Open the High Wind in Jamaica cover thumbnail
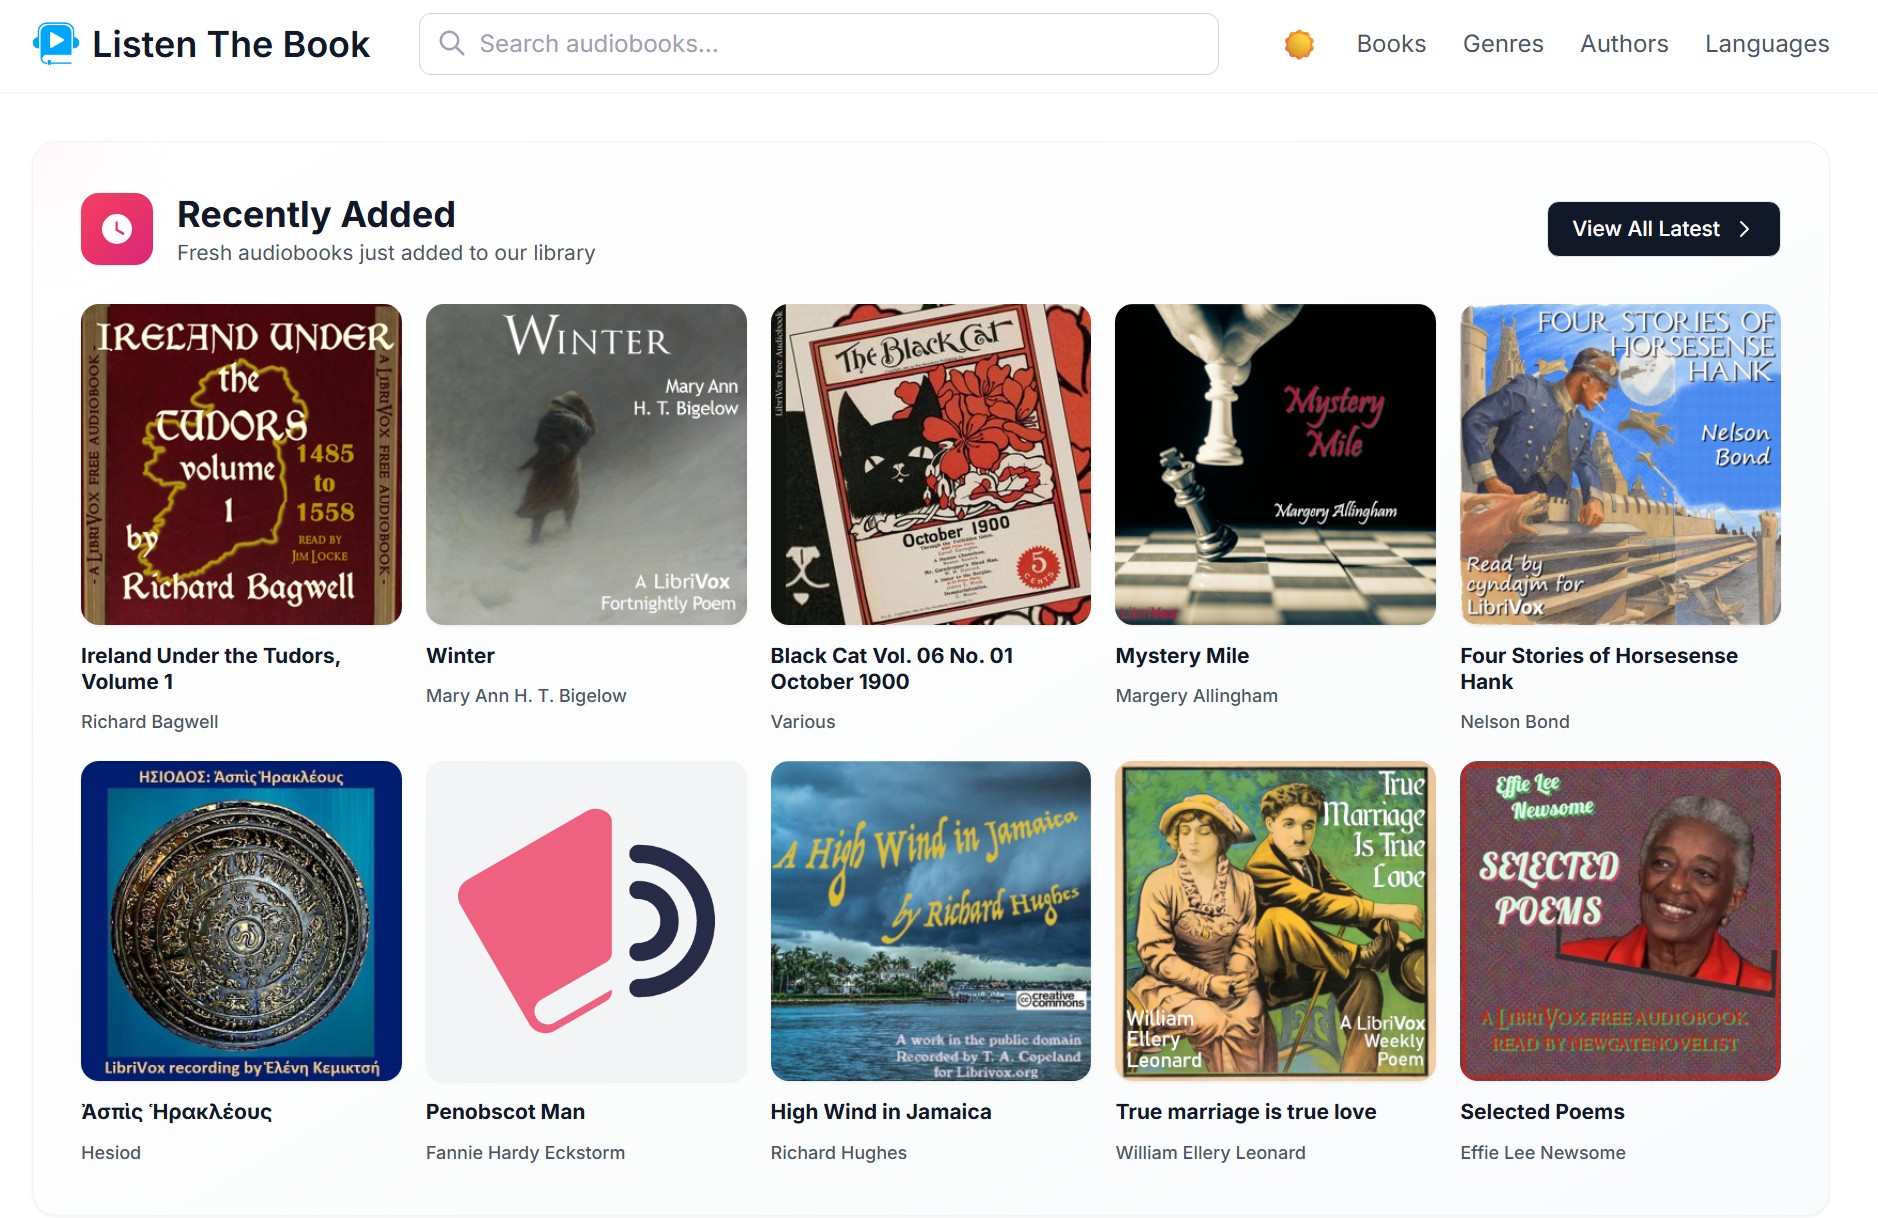The width and height of the screenshot is (1878, 1218). tap(930, 922)
